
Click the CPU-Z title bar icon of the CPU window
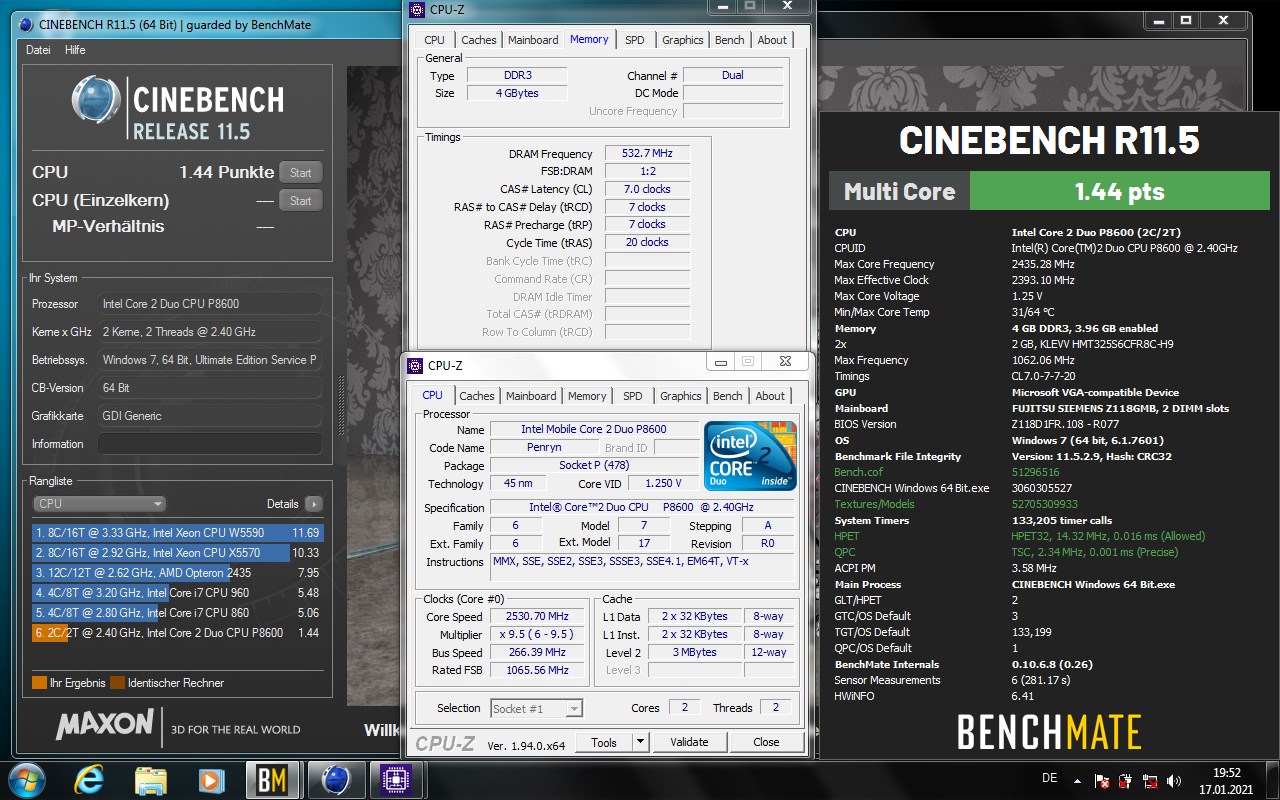coord(415,366)
